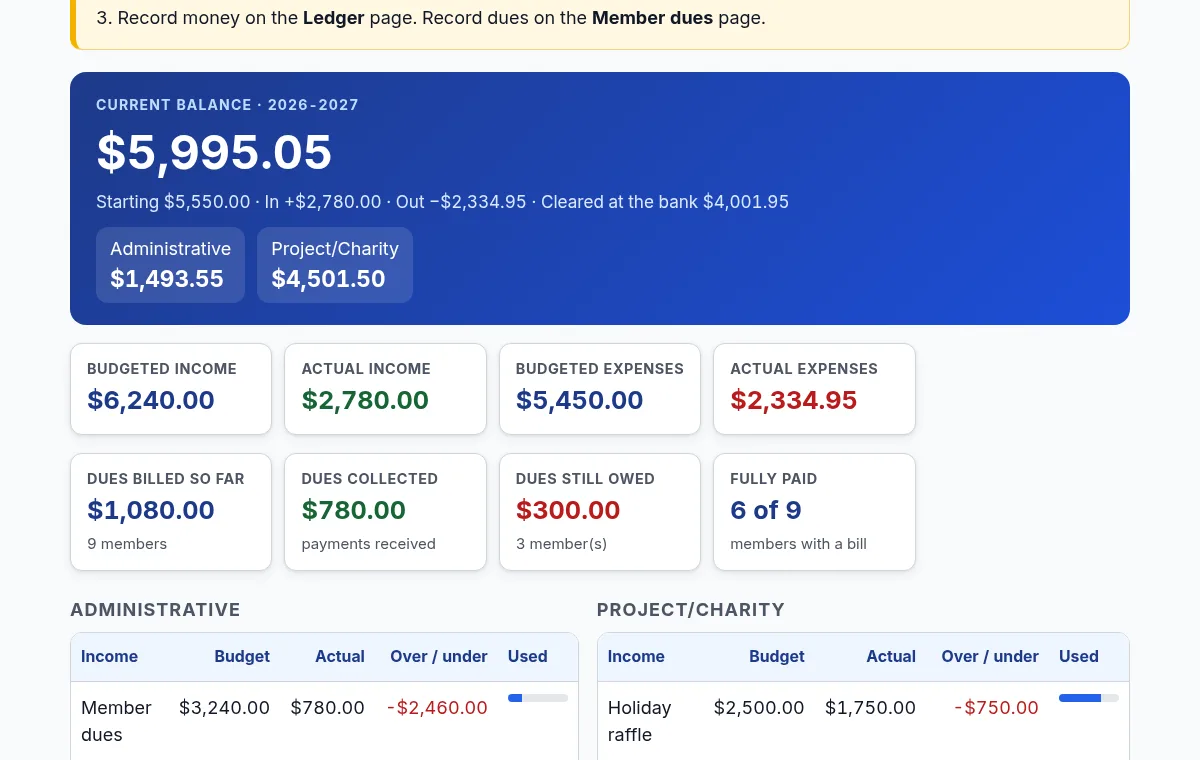The width and height of the screenshot is (1200, 760).
Task: Select the Budgeted Income card
Action: point(171,389)
